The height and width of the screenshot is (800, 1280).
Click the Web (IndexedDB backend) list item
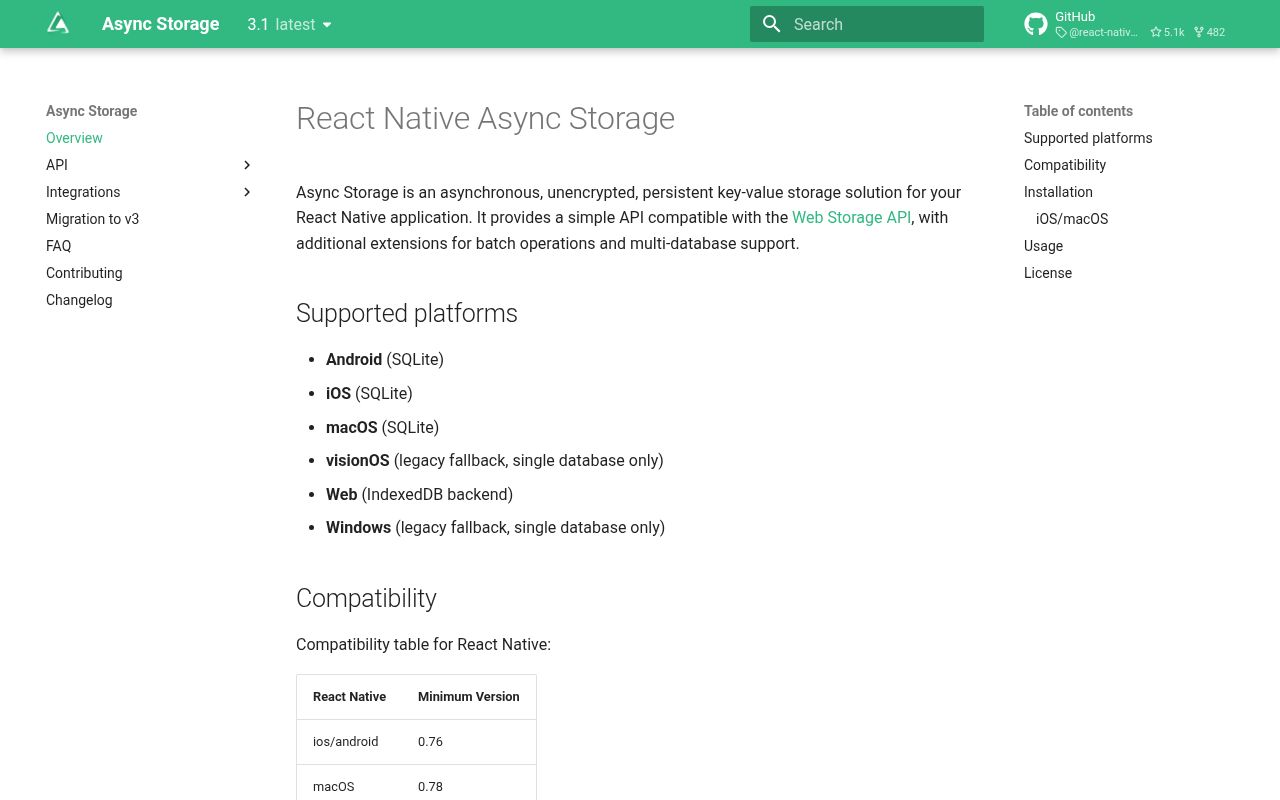tap(419, 494)
